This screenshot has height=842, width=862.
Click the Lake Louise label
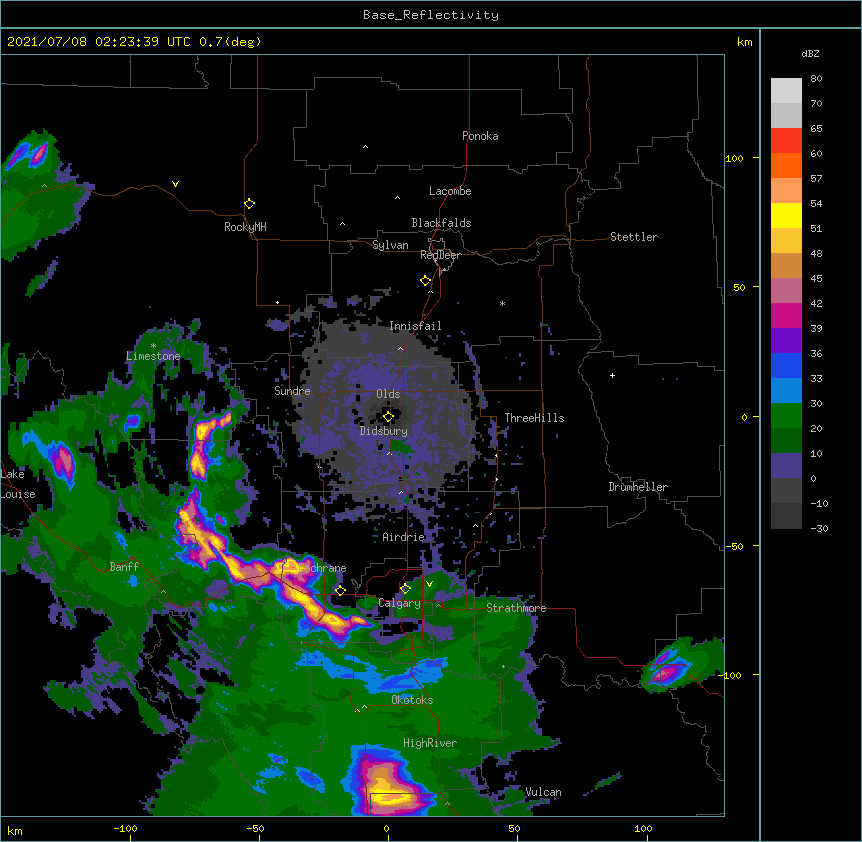[18, 484]
